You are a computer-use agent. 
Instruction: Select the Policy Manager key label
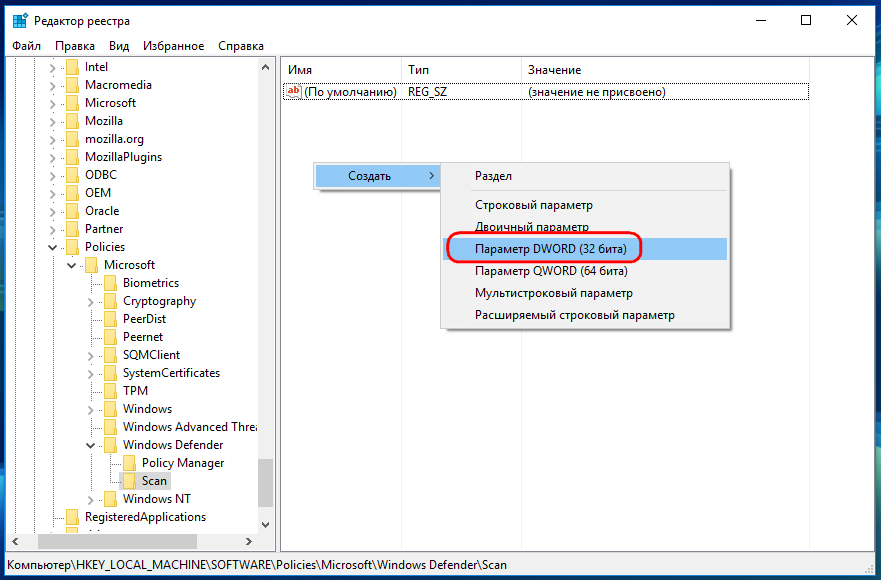click(x=183, y=463)
